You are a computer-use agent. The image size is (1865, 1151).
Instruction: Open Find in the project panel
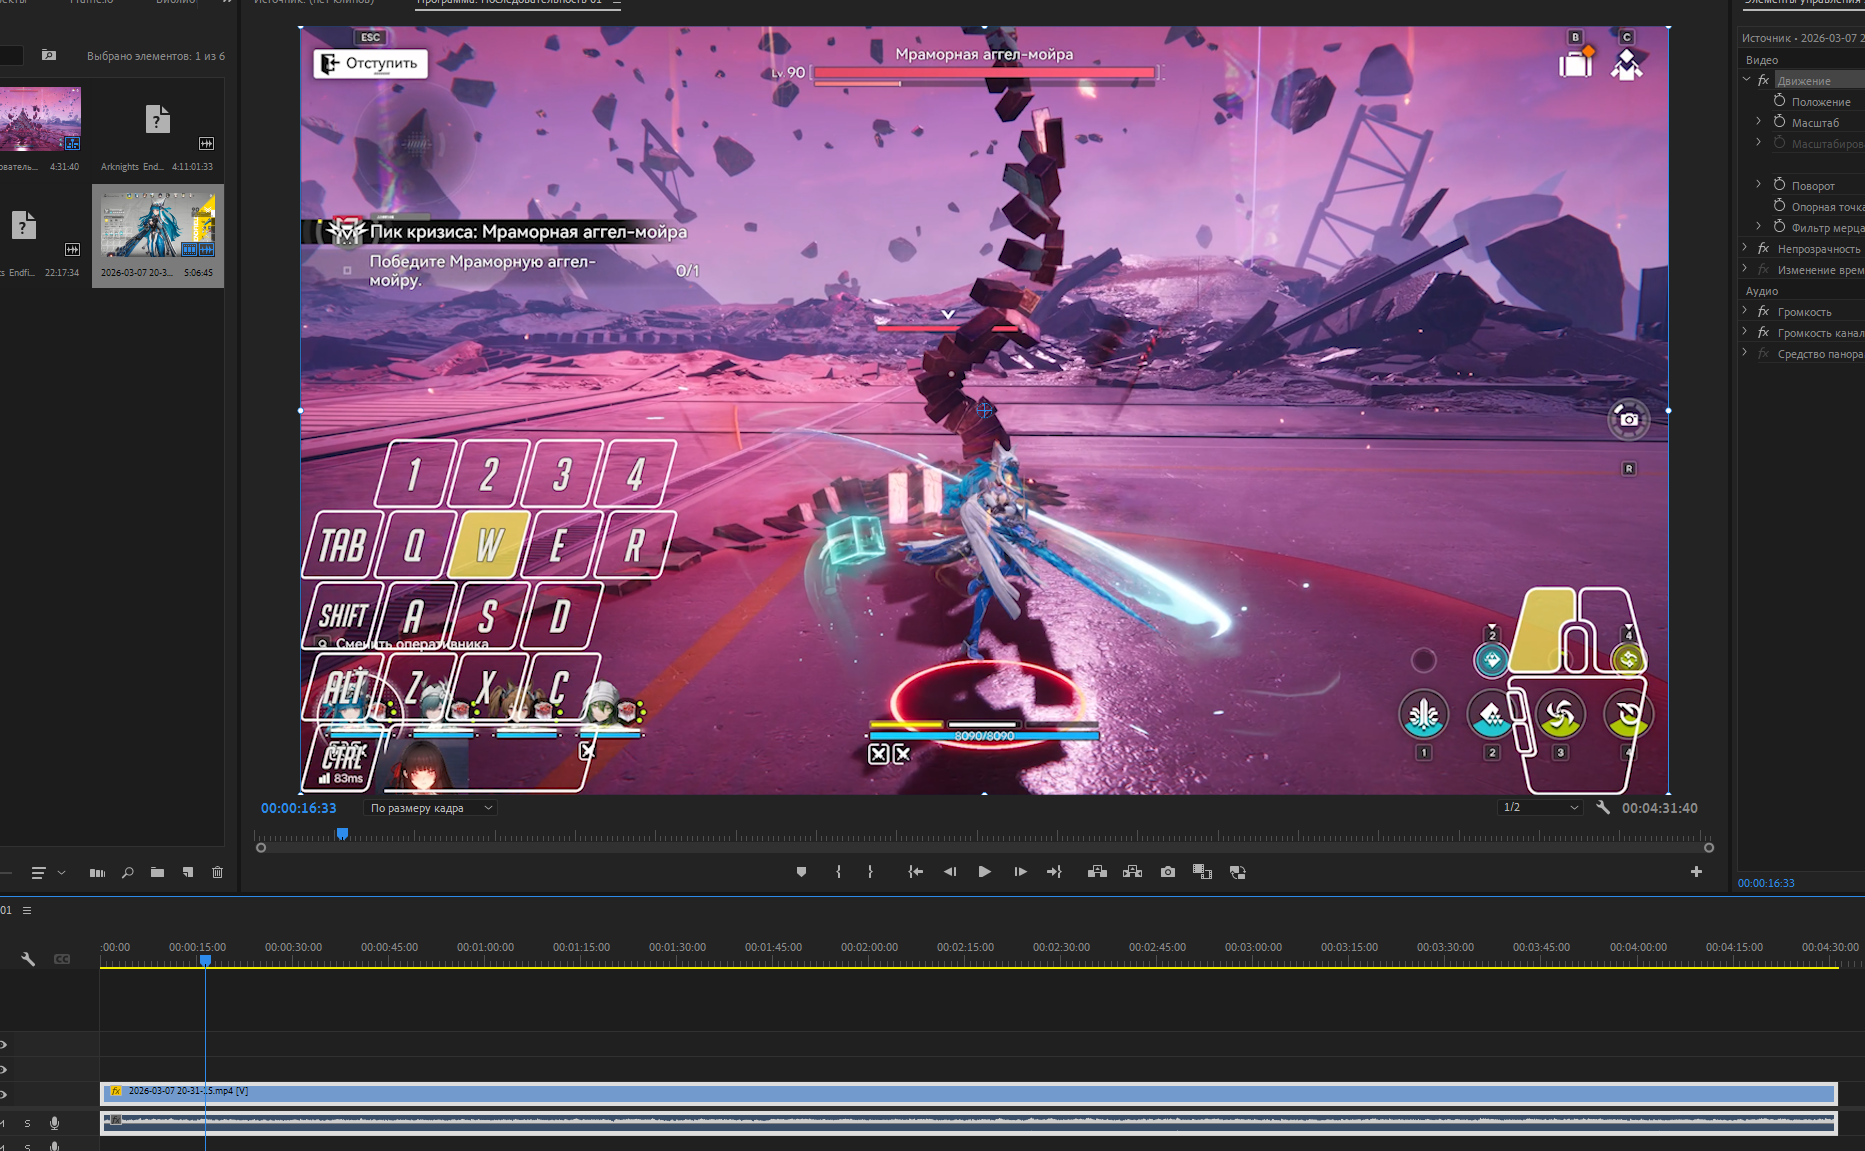pos(127,873)
